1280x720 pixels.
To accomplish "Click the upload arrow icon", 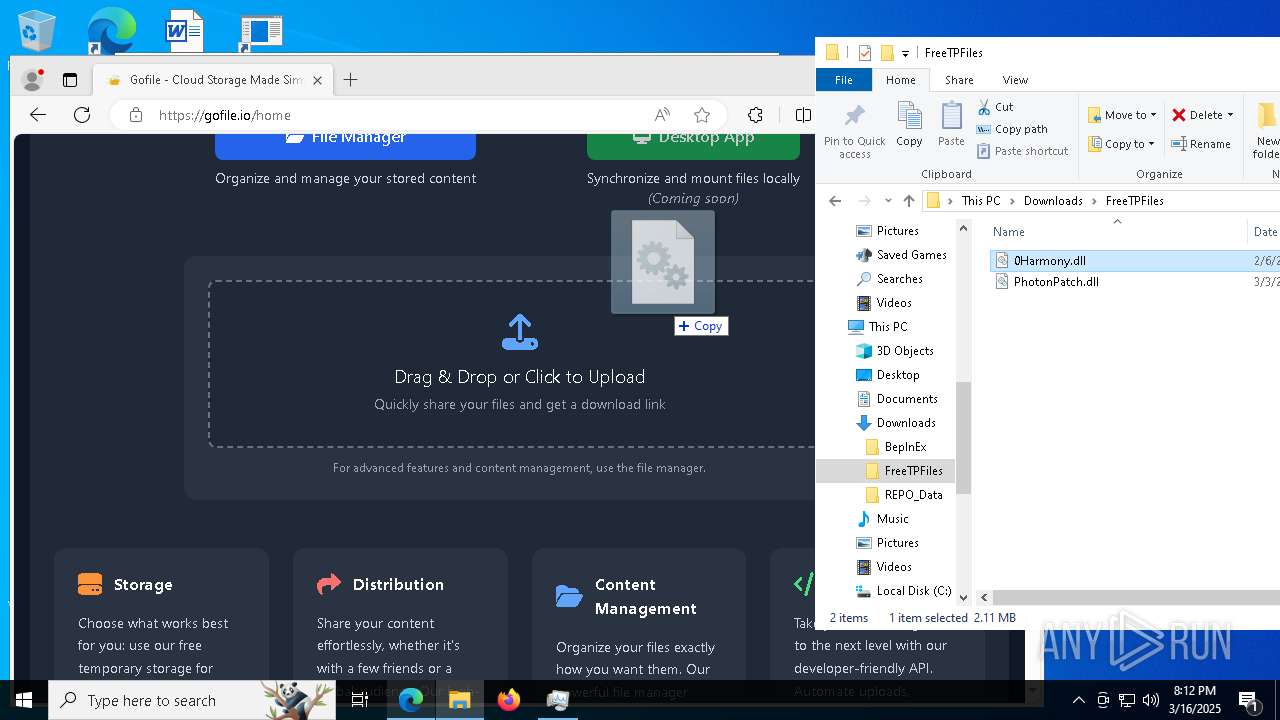I will tap(520, 333).
